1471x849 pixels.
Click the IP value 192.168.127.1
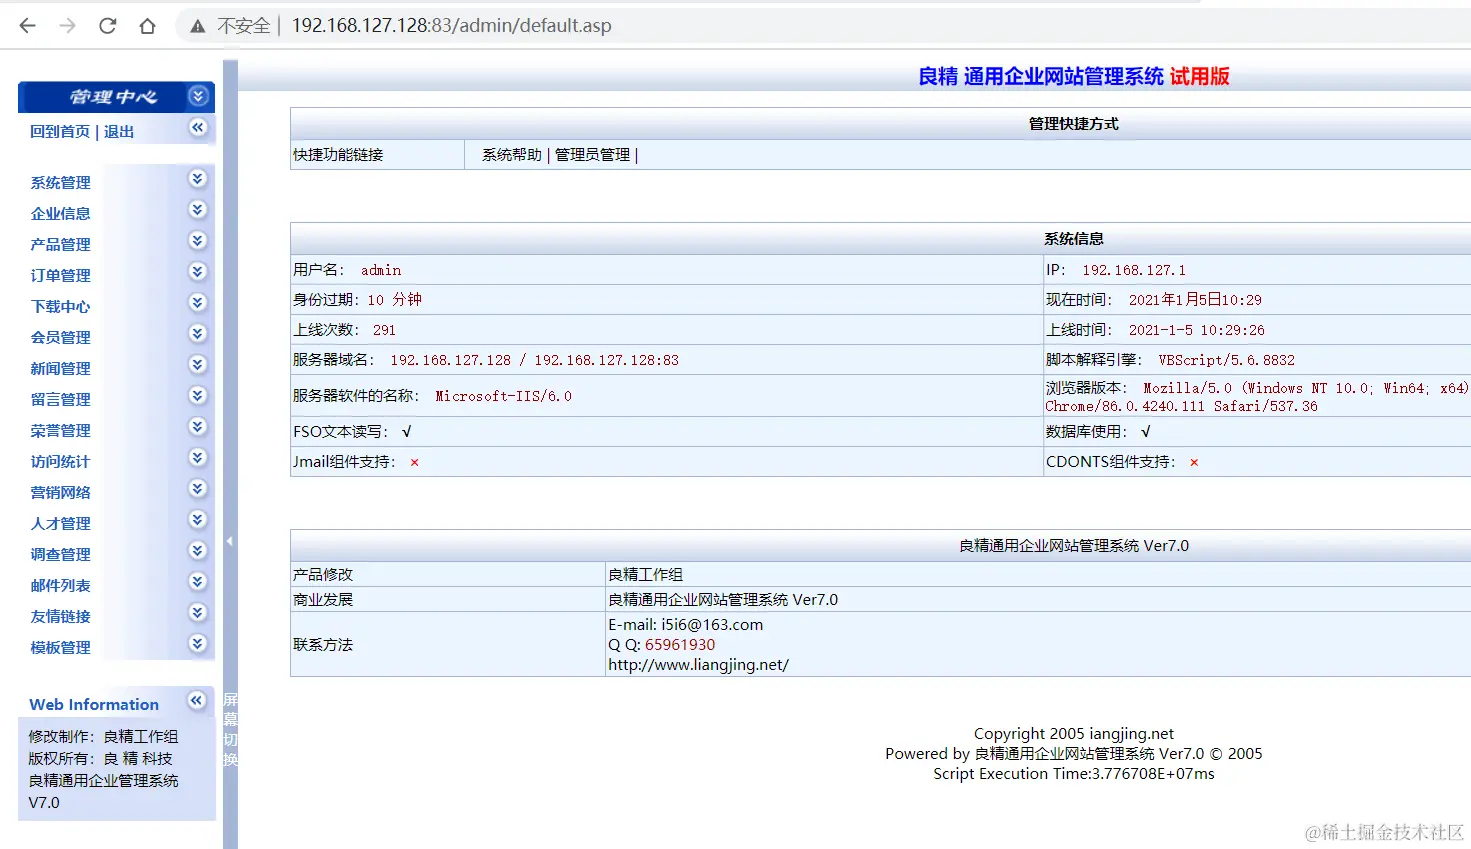coord(1134,270)
